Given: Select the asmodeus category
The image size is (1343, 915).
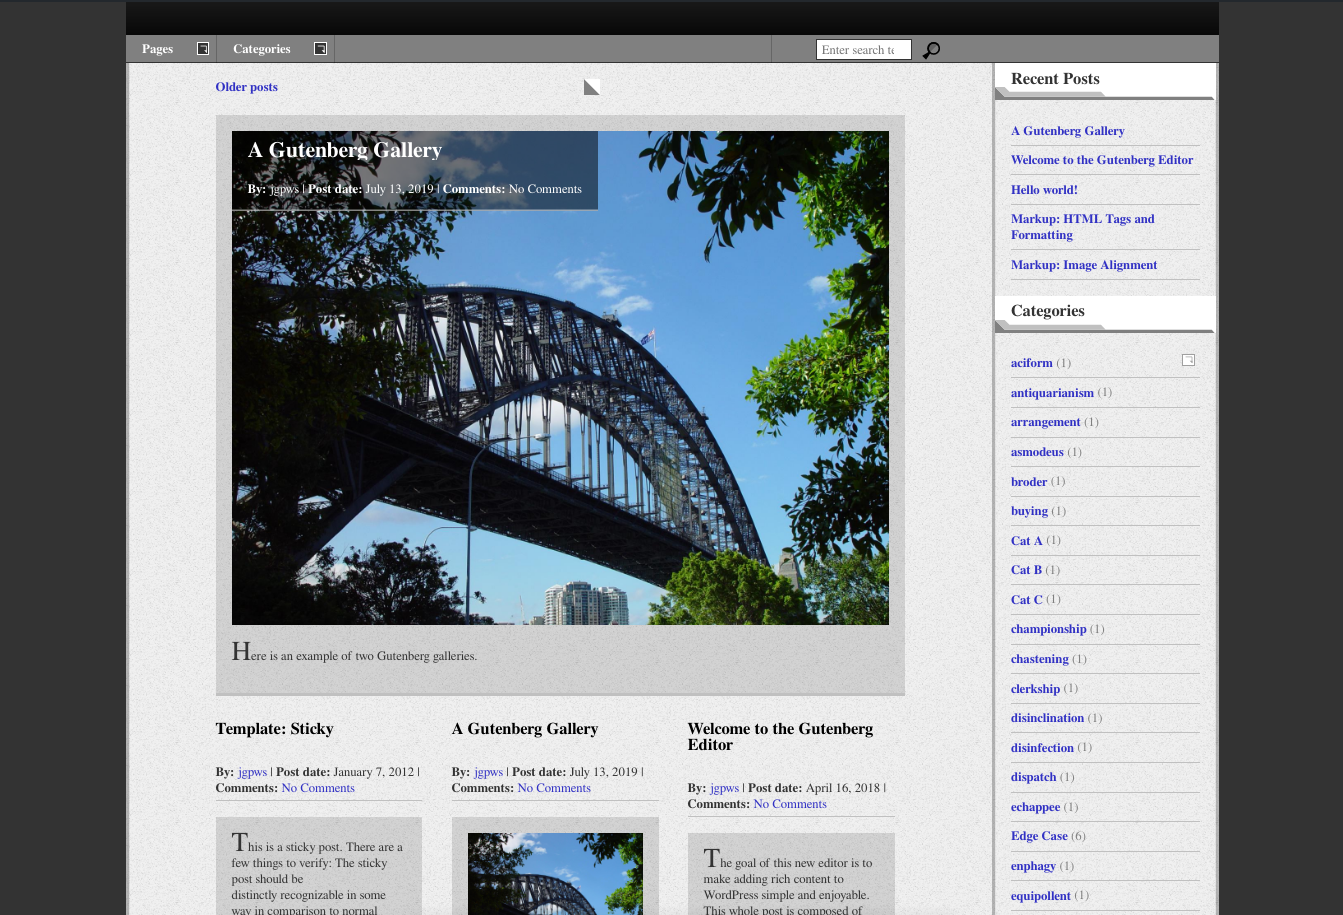Looking at the screenshot, I should pyautogui.click(x=1037, y=452).
